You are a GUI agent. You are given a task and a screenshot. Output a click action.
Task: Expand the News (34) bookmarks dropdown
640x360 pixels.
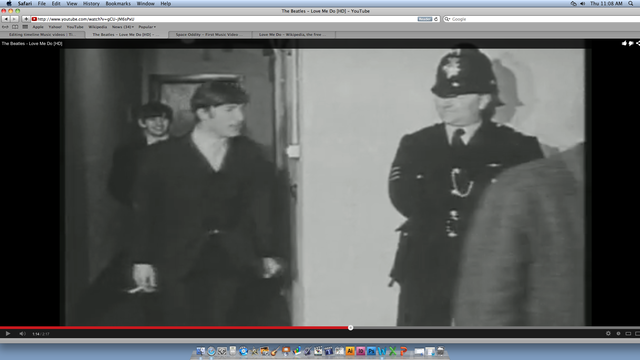pyautogui.click(x=122, y=27)
